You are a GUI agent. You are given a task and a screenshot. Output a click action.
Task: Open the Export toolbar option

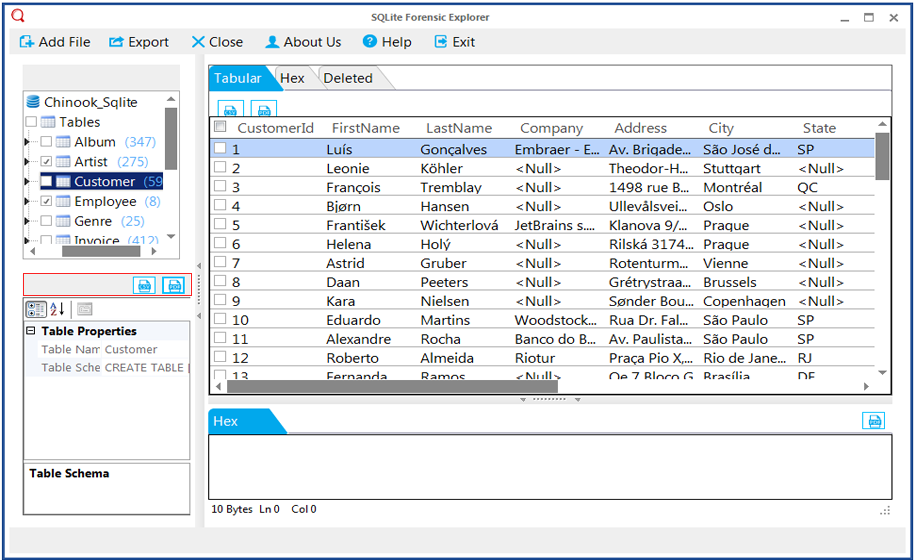click(139, 42)
